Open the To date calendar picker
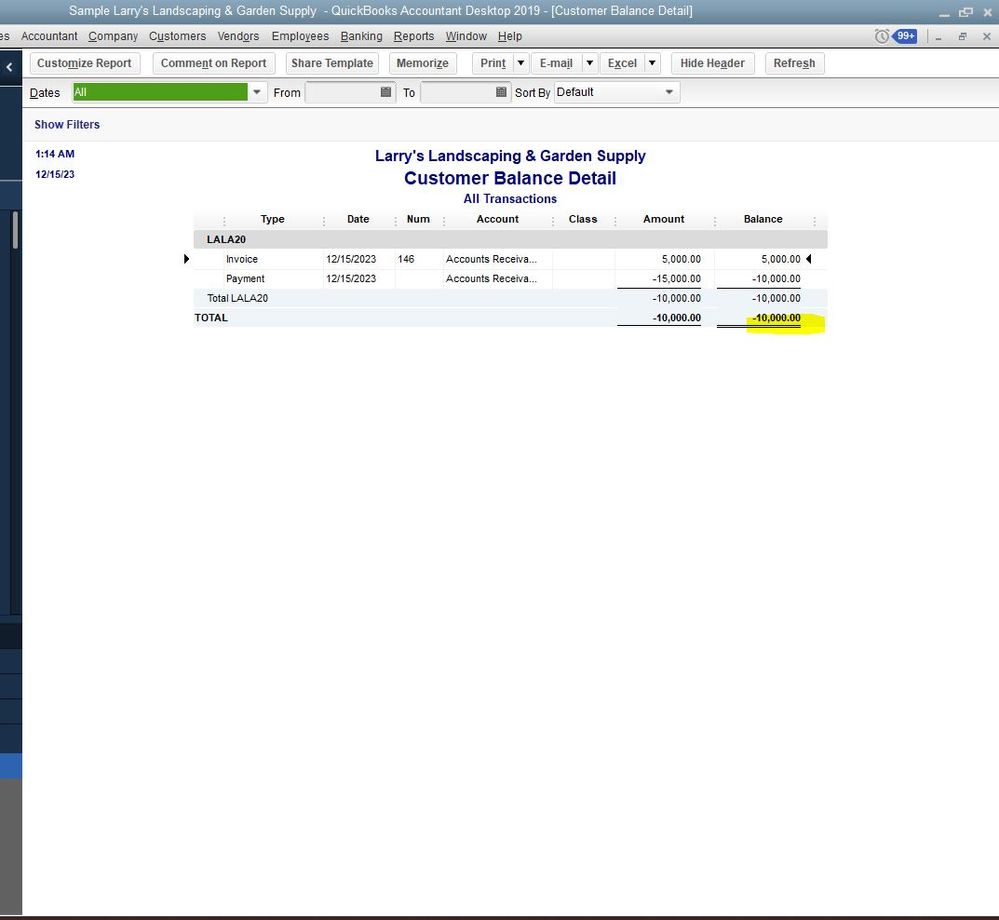 click(x=501, y=92)
